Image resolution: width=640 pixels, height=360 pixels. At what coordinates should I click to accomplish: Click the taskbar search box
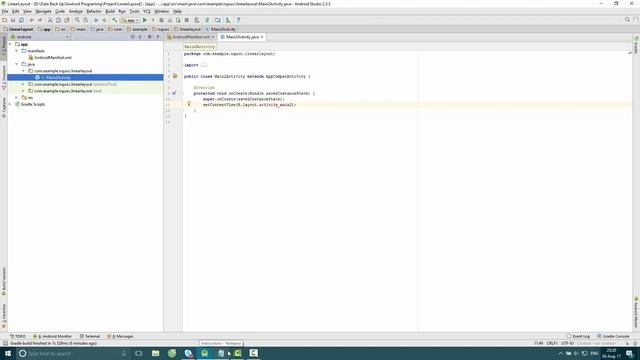(x=74, y=353)
